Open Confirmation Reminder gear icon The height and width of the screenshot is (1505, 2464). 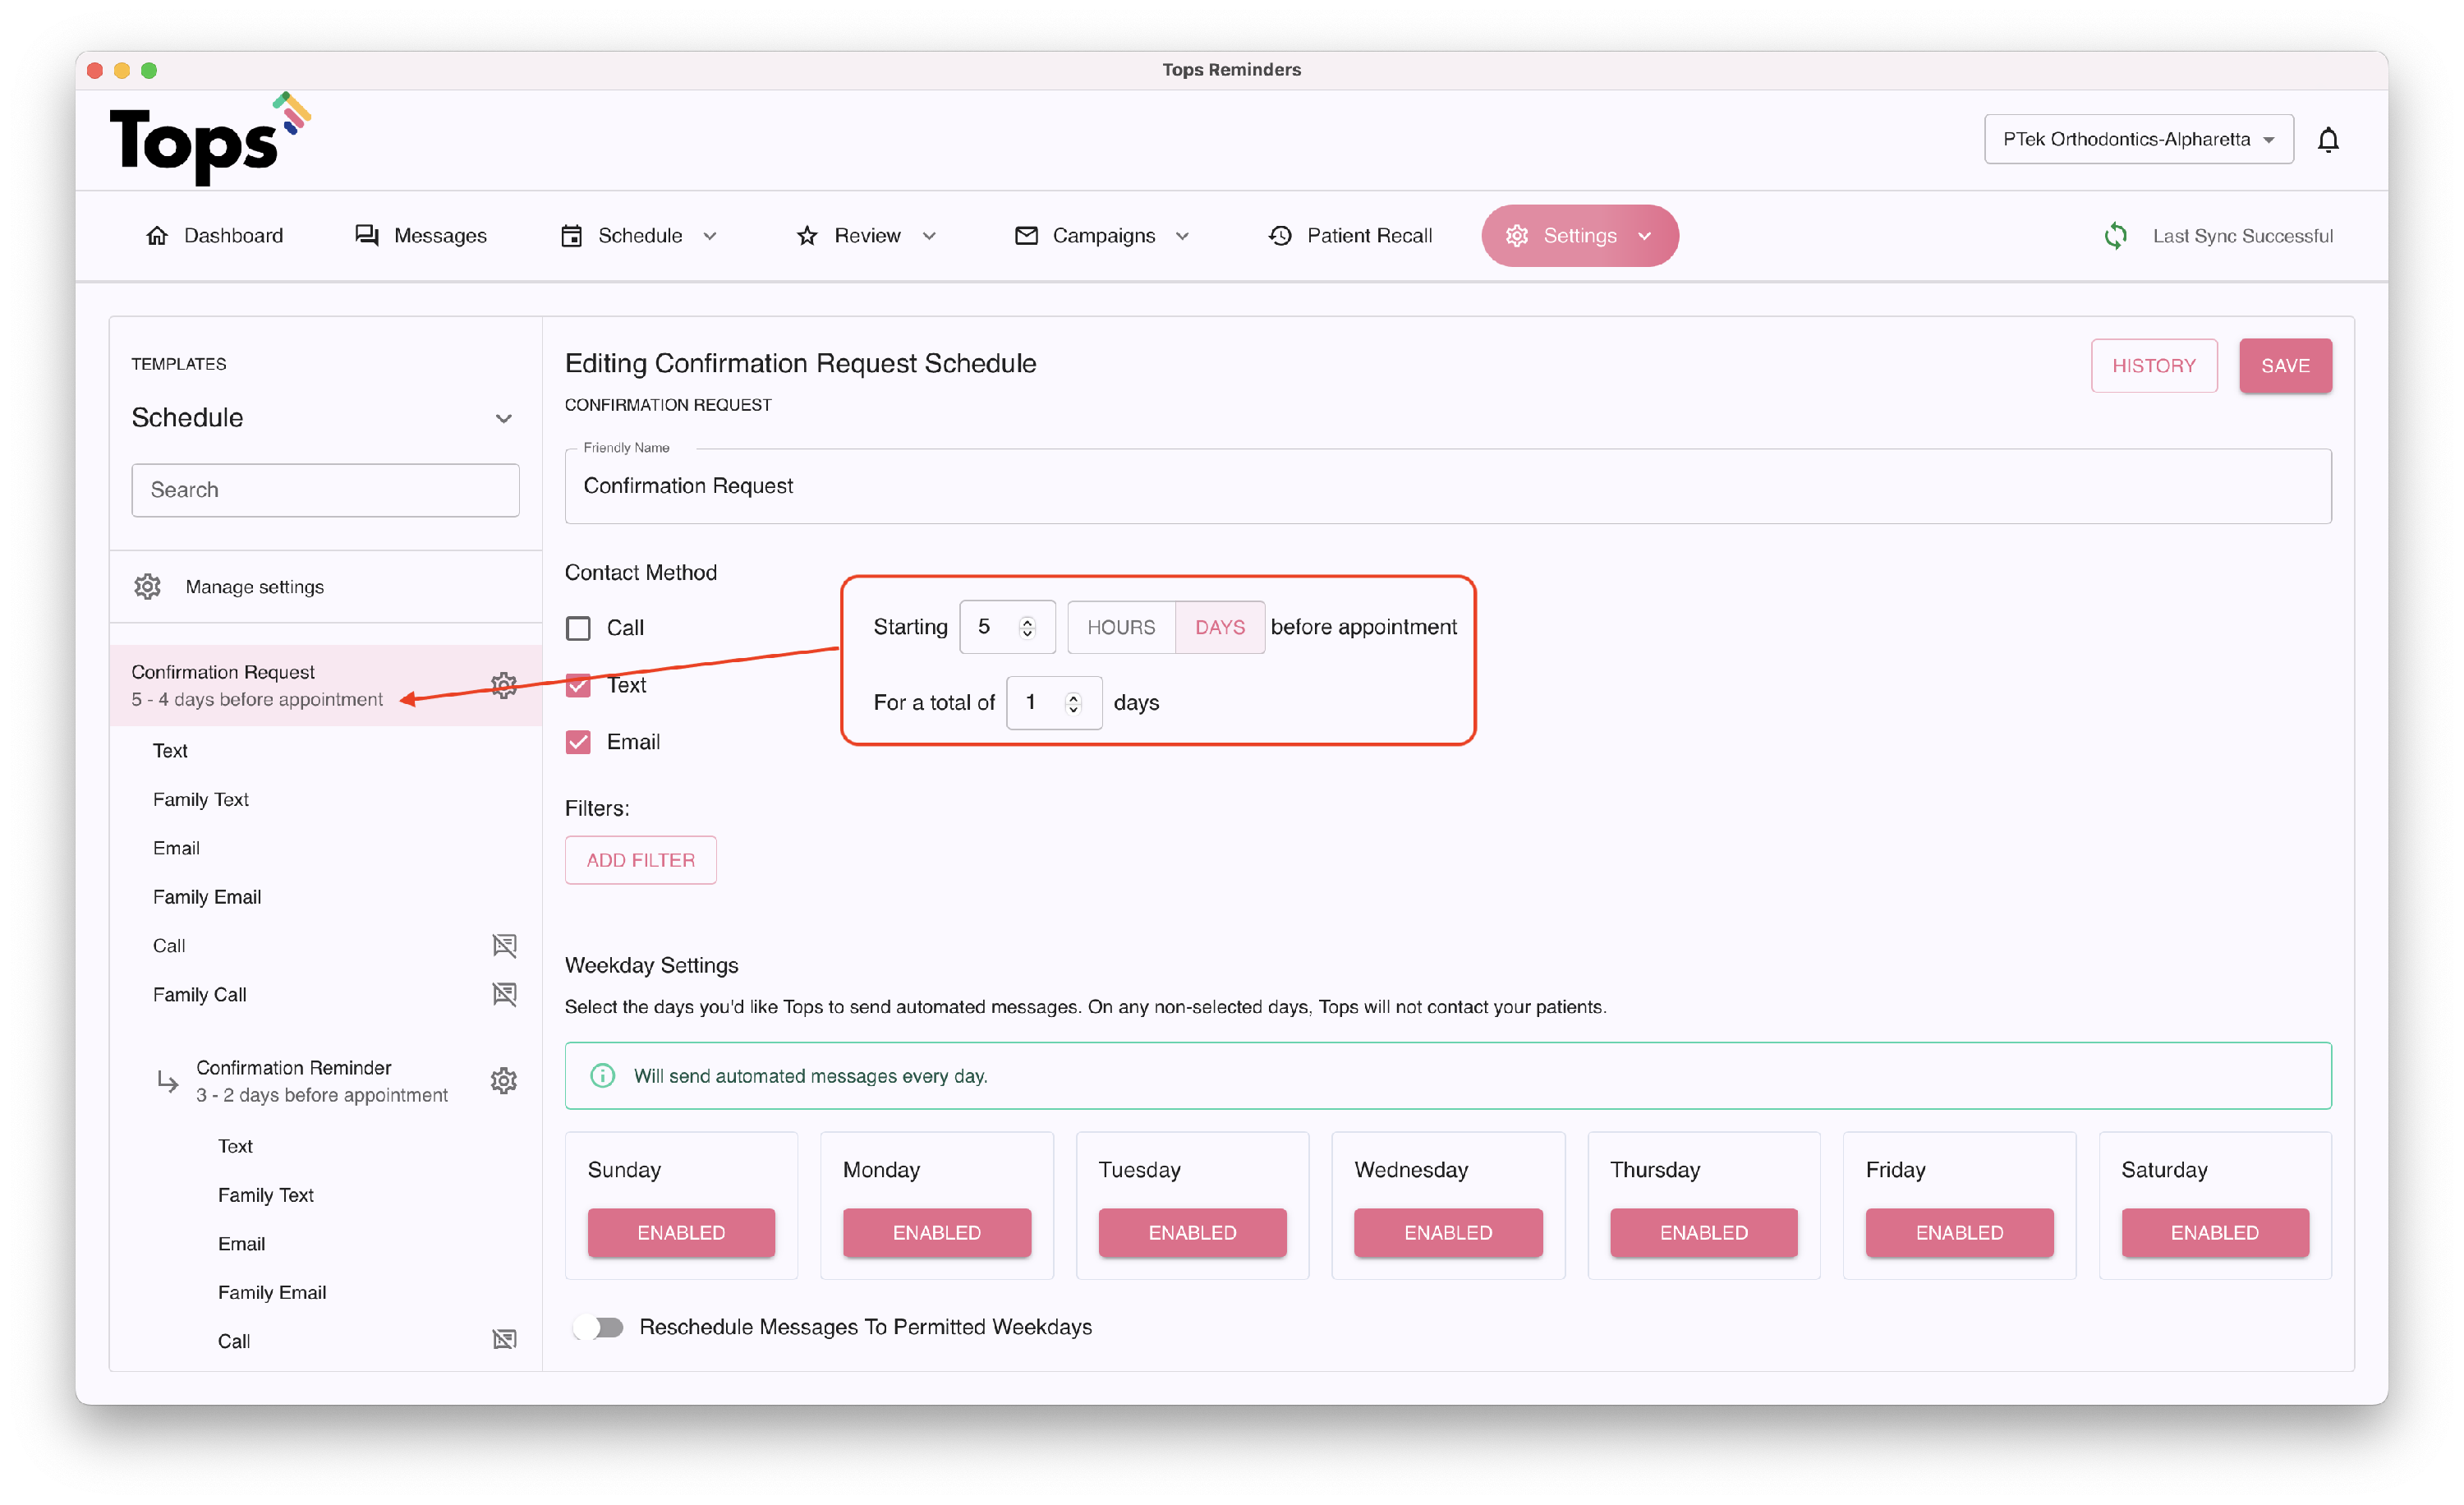[x=504, y=1081]
